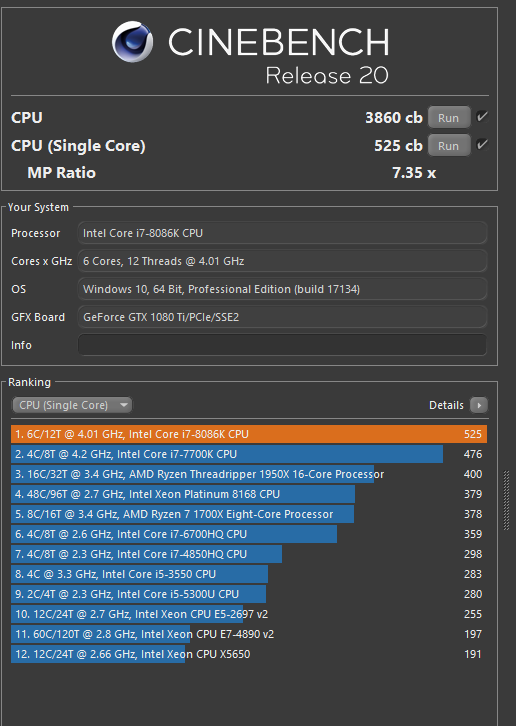Click the panel resize grip handle

(x=506, y=501)
